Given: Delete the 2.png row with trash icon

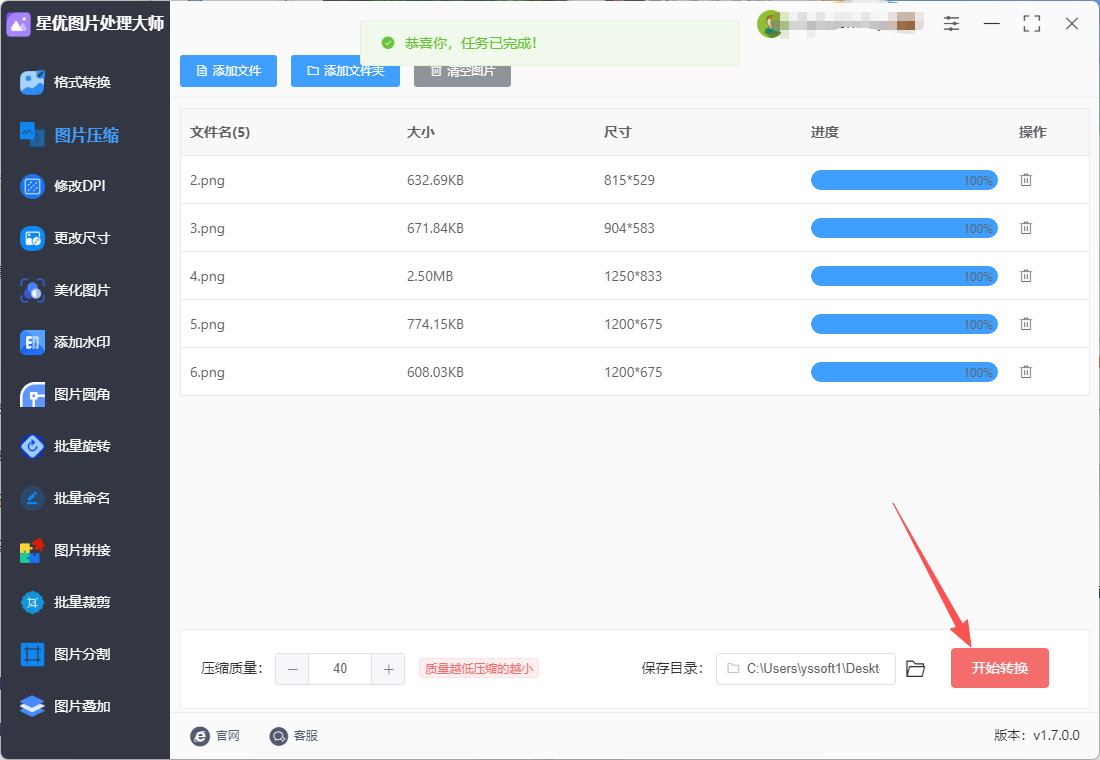Looking at the screenshot, I should tap(1026, 180).
